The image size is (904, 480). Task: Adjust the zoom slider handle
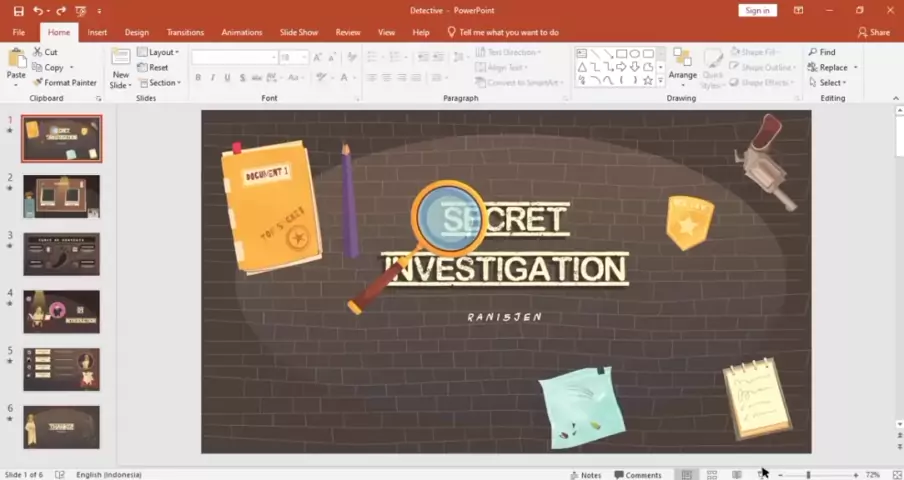(x=808, y=475)
